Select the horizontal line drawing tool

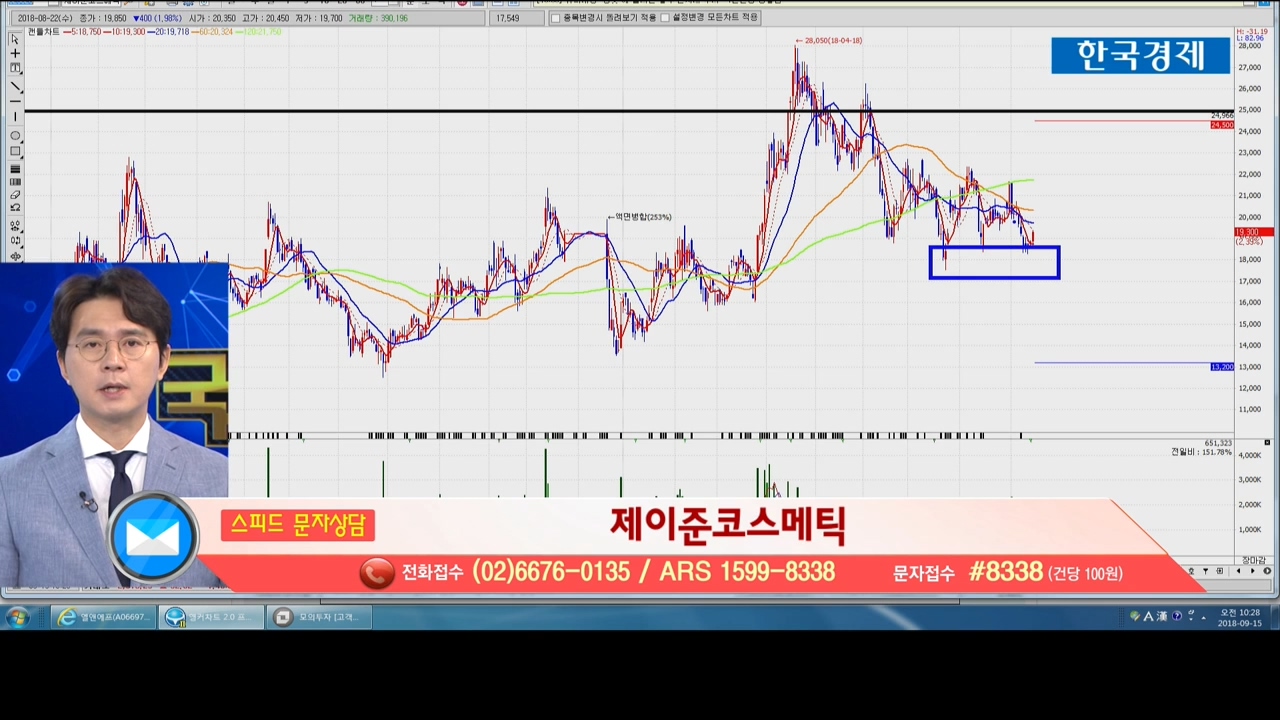point(15,102)
